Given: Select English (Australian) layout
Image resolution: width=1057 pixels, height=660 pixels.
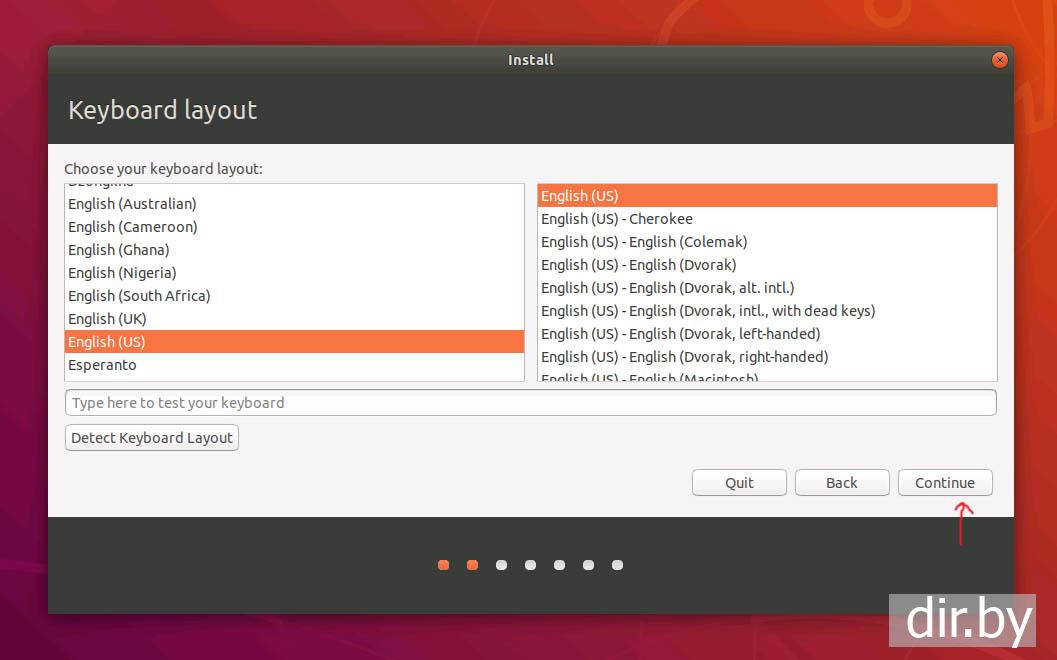Looking at the screenshot, I should 295,204.
